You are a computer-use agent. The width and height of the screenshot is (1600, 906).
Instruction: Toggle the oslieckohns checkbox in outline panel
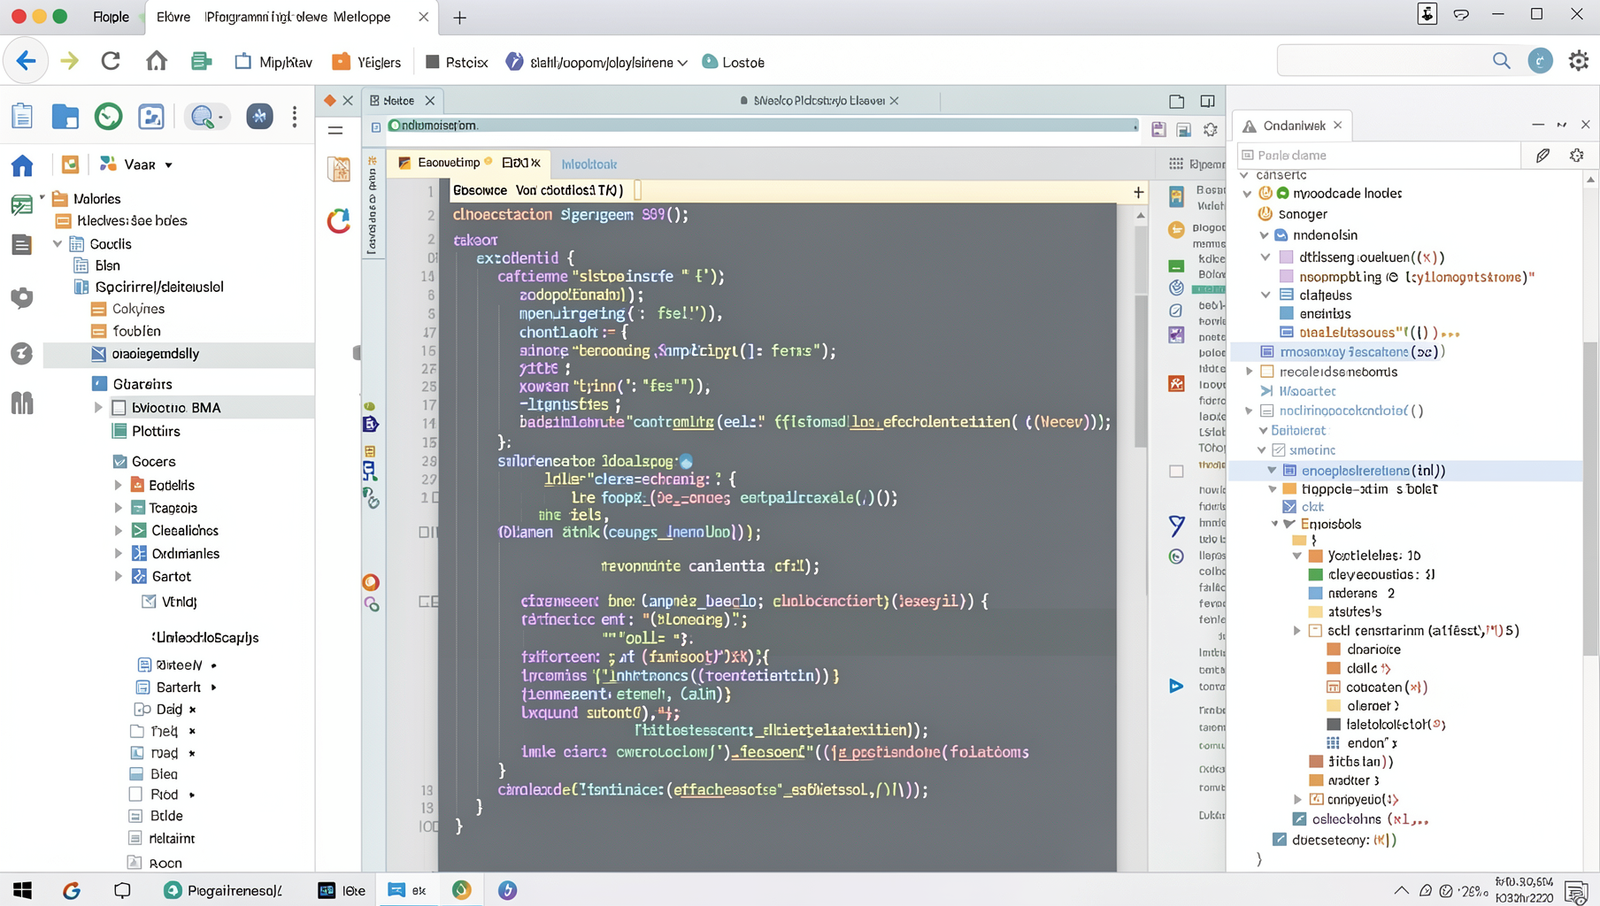(x=1299, y=819)
